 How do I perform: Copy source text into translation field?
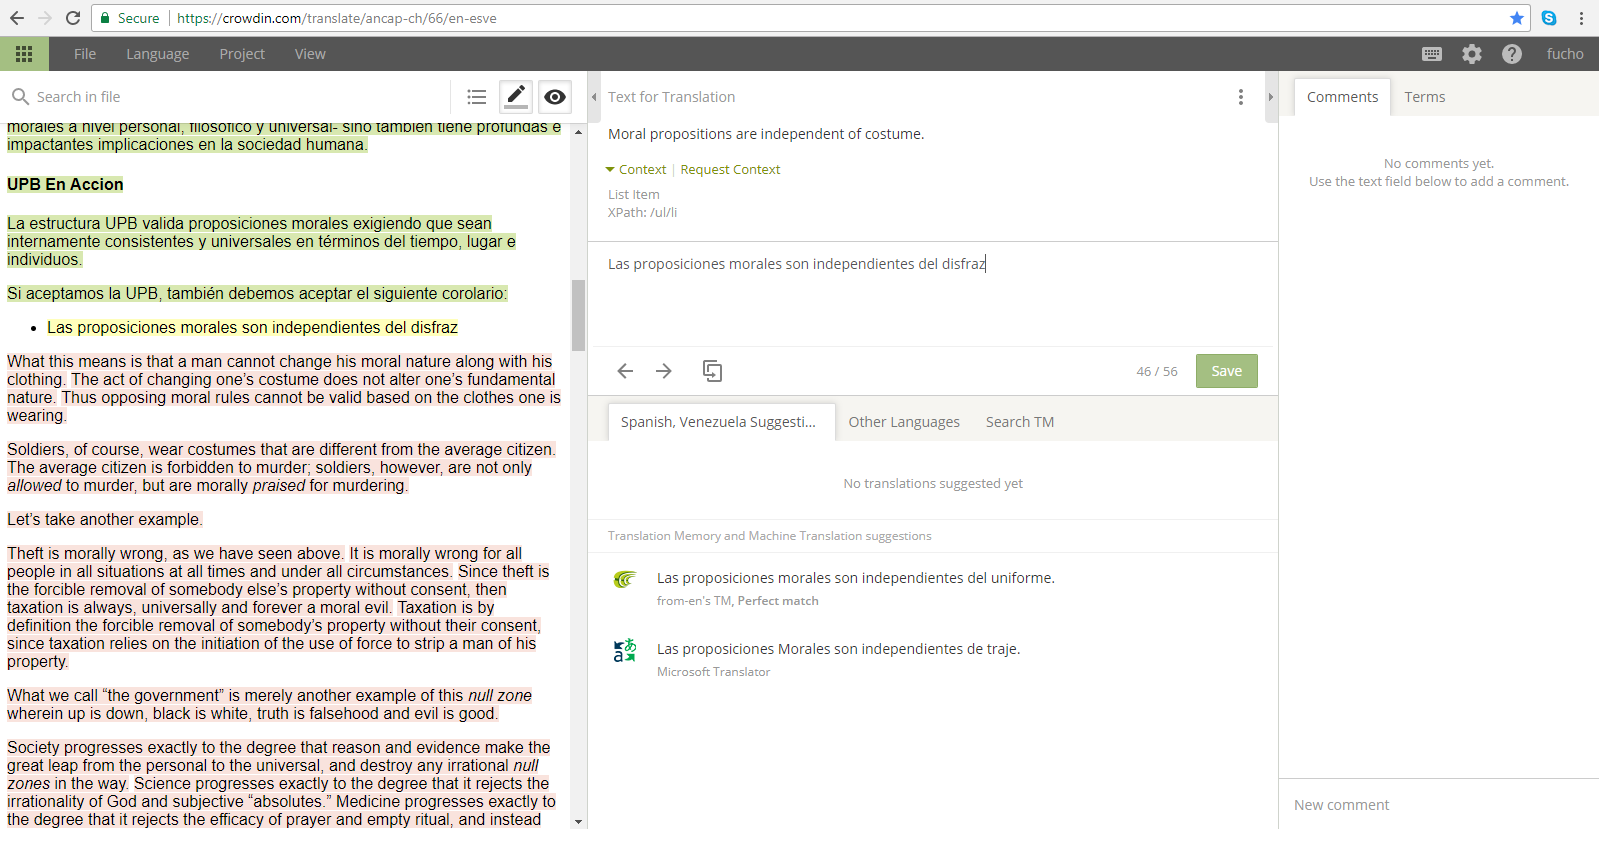click(x=712, y=371)
